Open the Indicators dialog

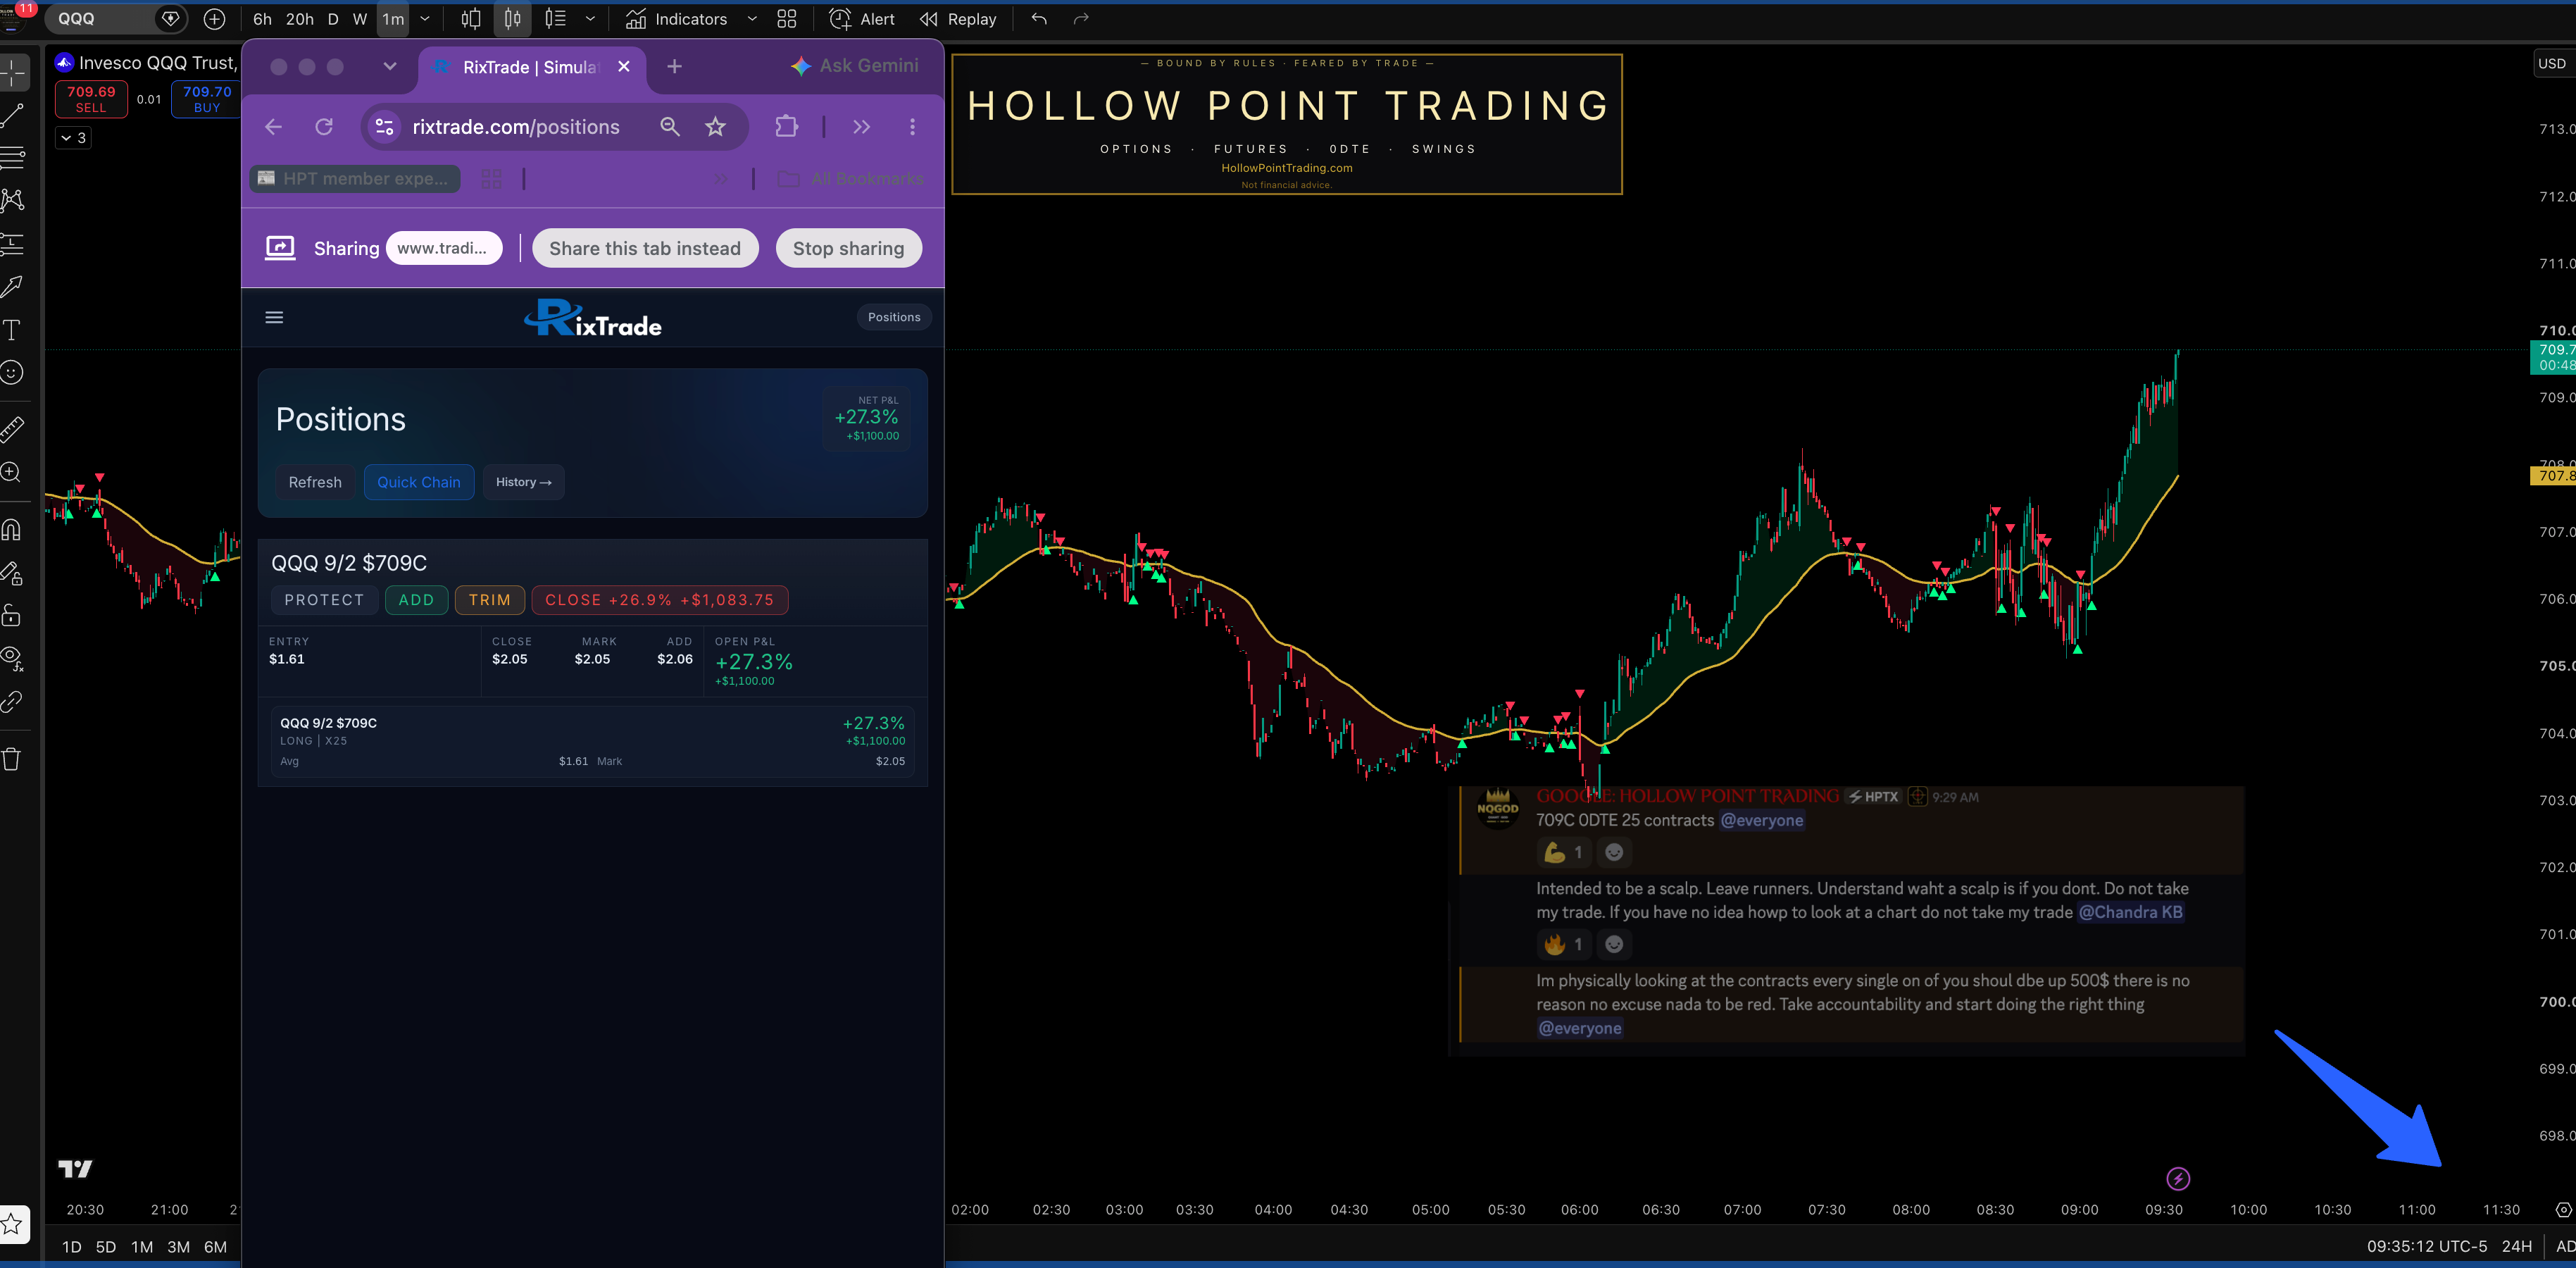point(677,19)
